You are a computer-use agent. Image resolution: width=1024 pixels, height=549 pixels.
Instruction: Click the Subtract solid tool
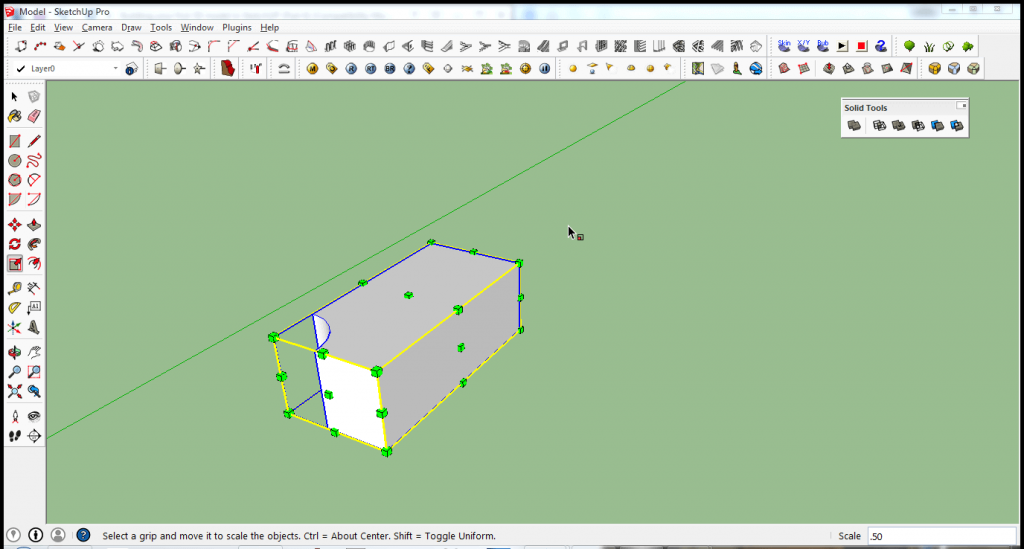918,125
